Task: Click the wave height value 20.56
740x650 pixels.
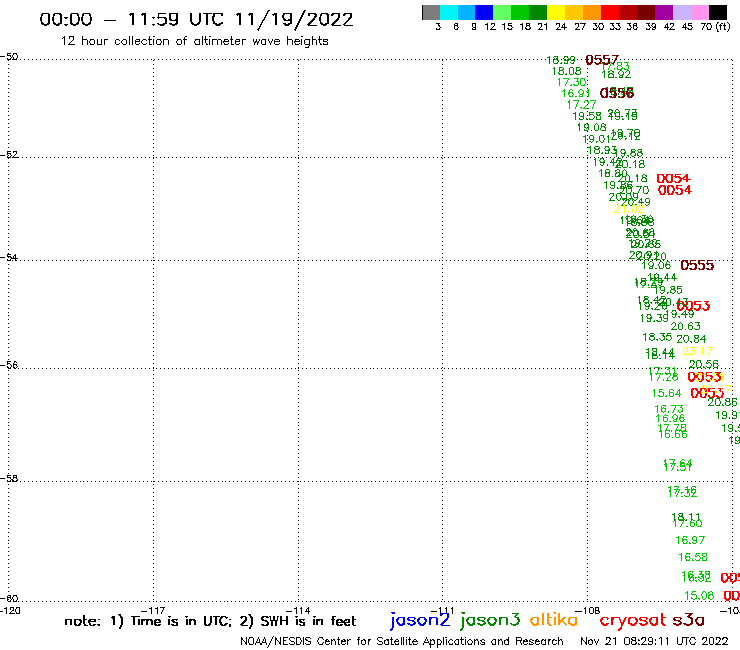Action: 703,364
